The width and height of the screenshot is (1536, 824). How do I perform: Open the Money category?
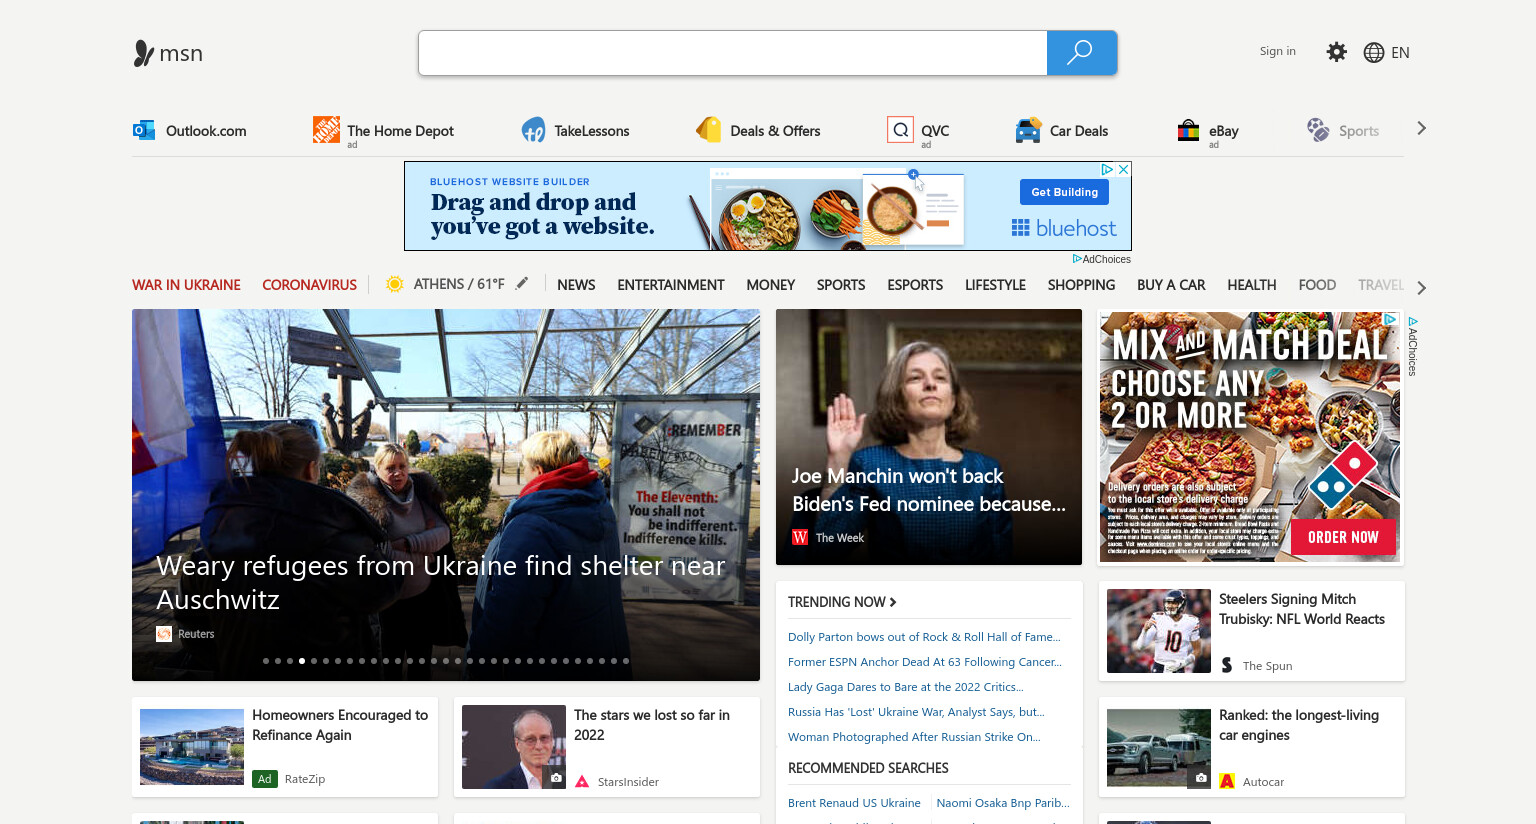pos(771,285)
